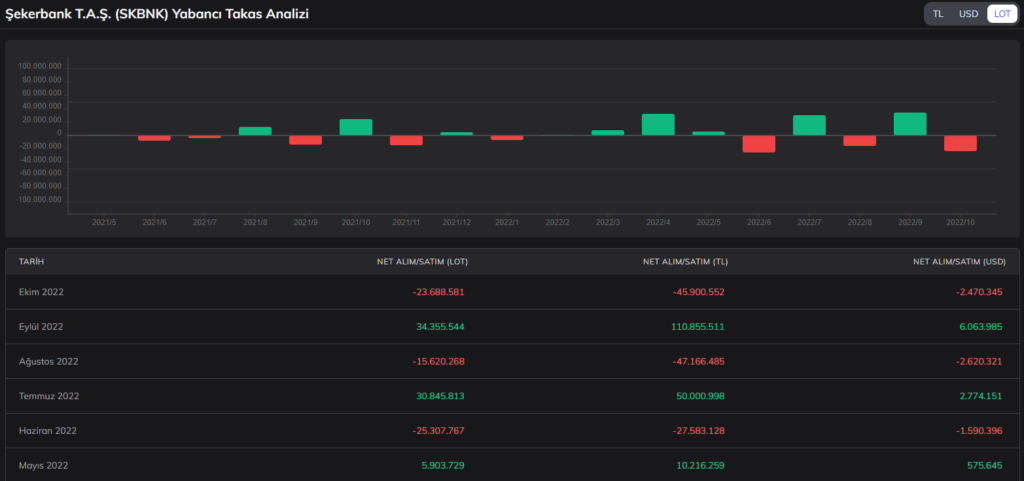Select the Haziran 2022 row label
Image resolution: width=1024 pixels, height=481 pixels.
[x=48, y=431]
